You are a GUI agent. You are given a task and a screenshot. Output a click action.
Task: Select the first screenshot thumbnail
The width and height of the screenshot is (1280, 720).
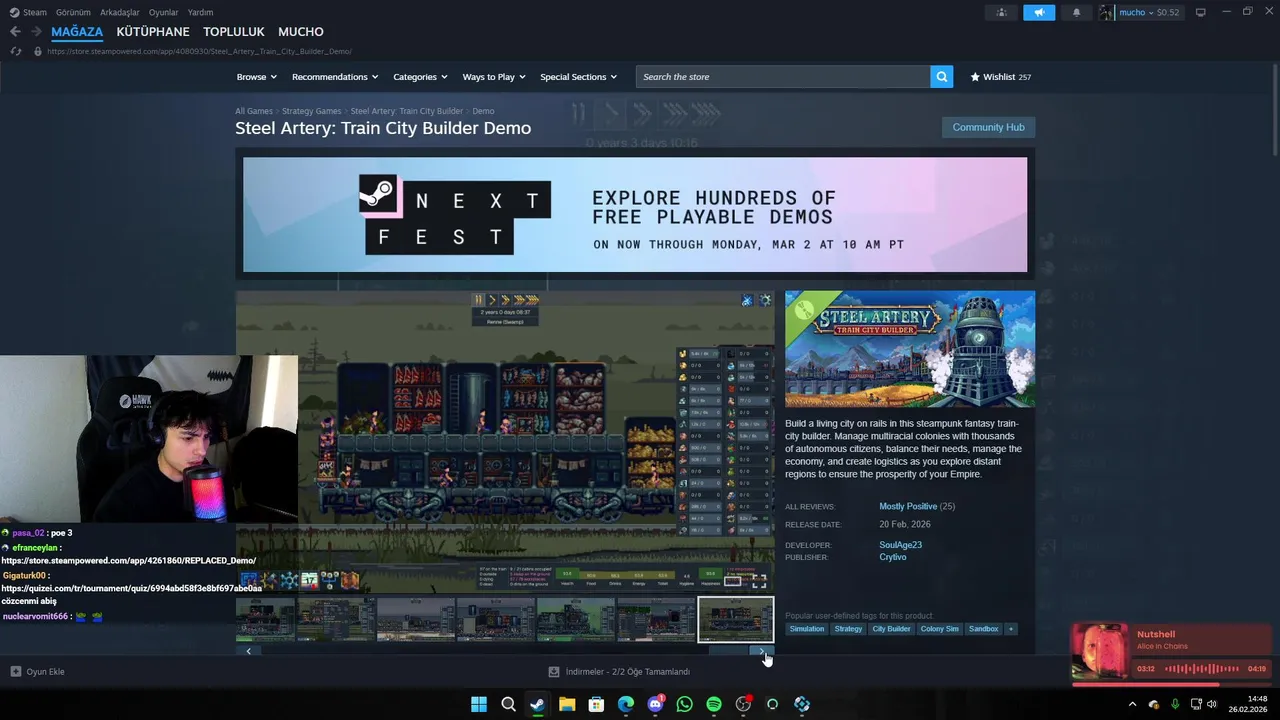pyautogui.click(x=265, y=619)
